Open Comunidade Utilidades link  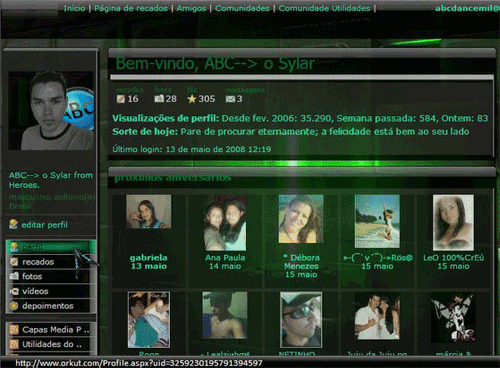(x=324, y=8)
